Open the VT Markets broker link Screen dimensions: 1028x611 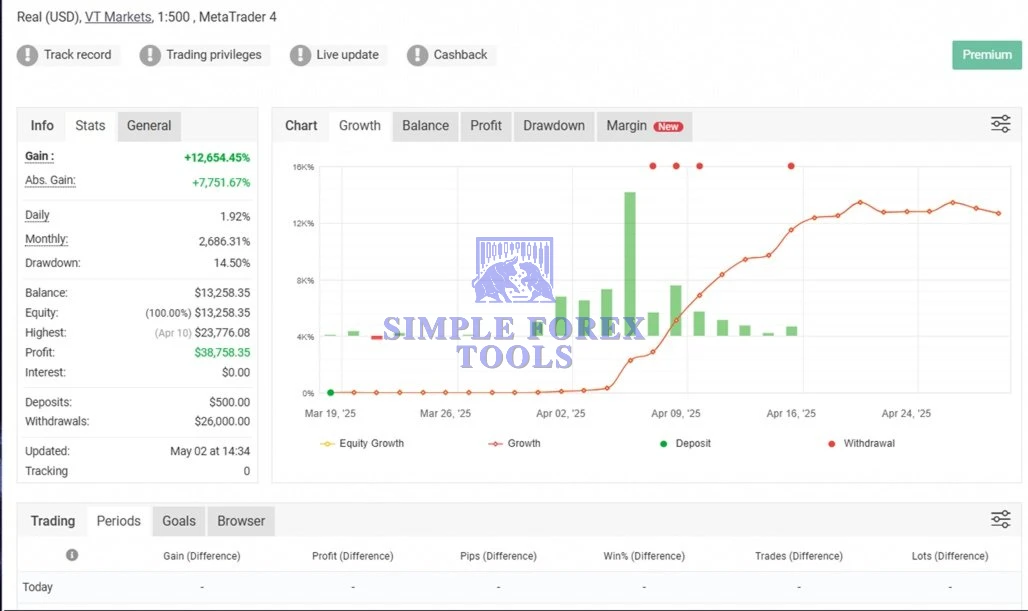[x=118, y=17]
